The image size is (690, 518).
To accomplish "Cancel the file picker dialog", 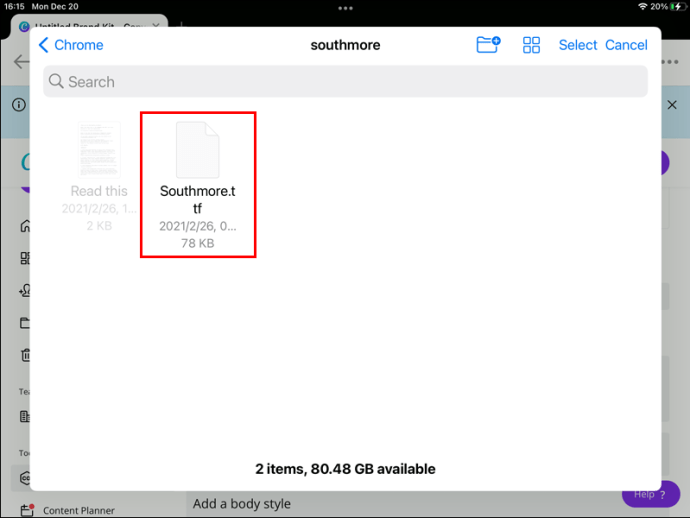I will click(626, 45).
